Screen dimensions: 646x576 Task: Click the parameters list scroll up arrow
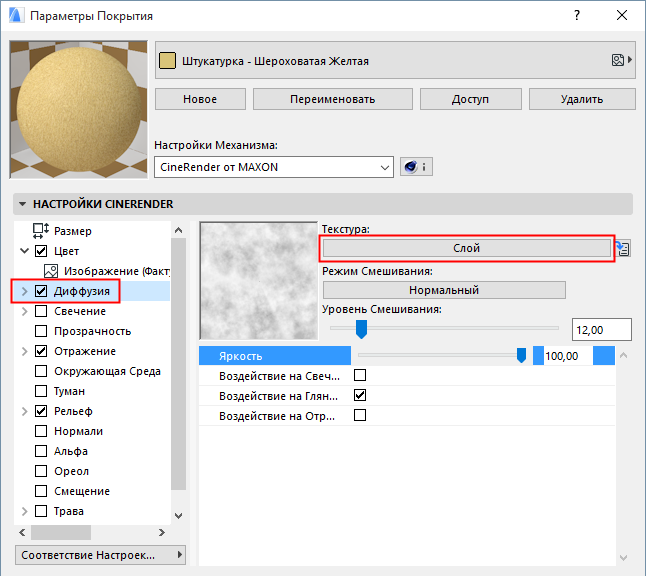(623, 355)
